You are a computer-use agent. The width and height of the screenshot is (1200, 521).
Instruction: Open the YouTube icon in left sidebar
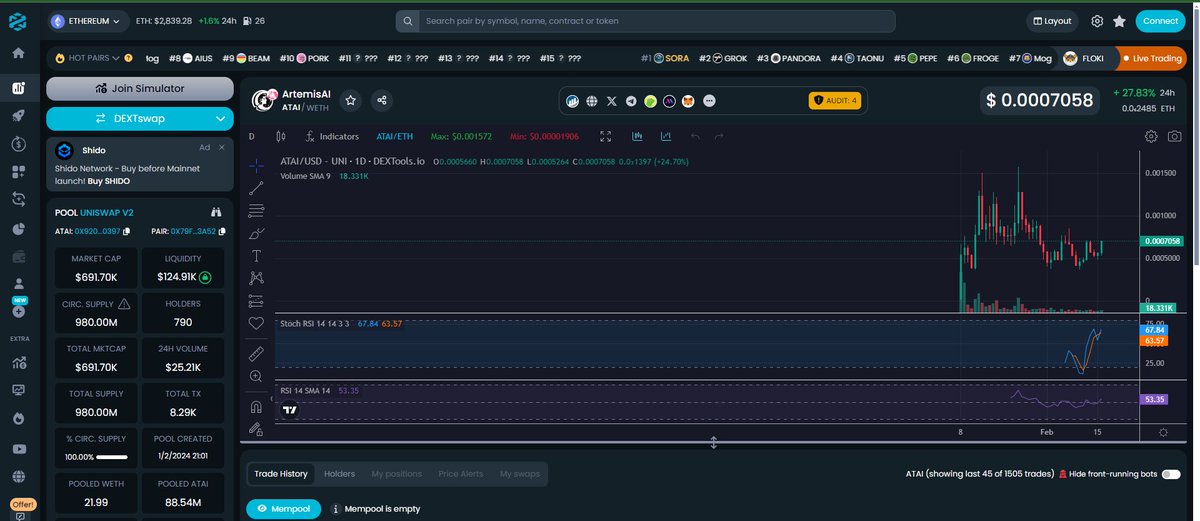(x=18, y=449)
